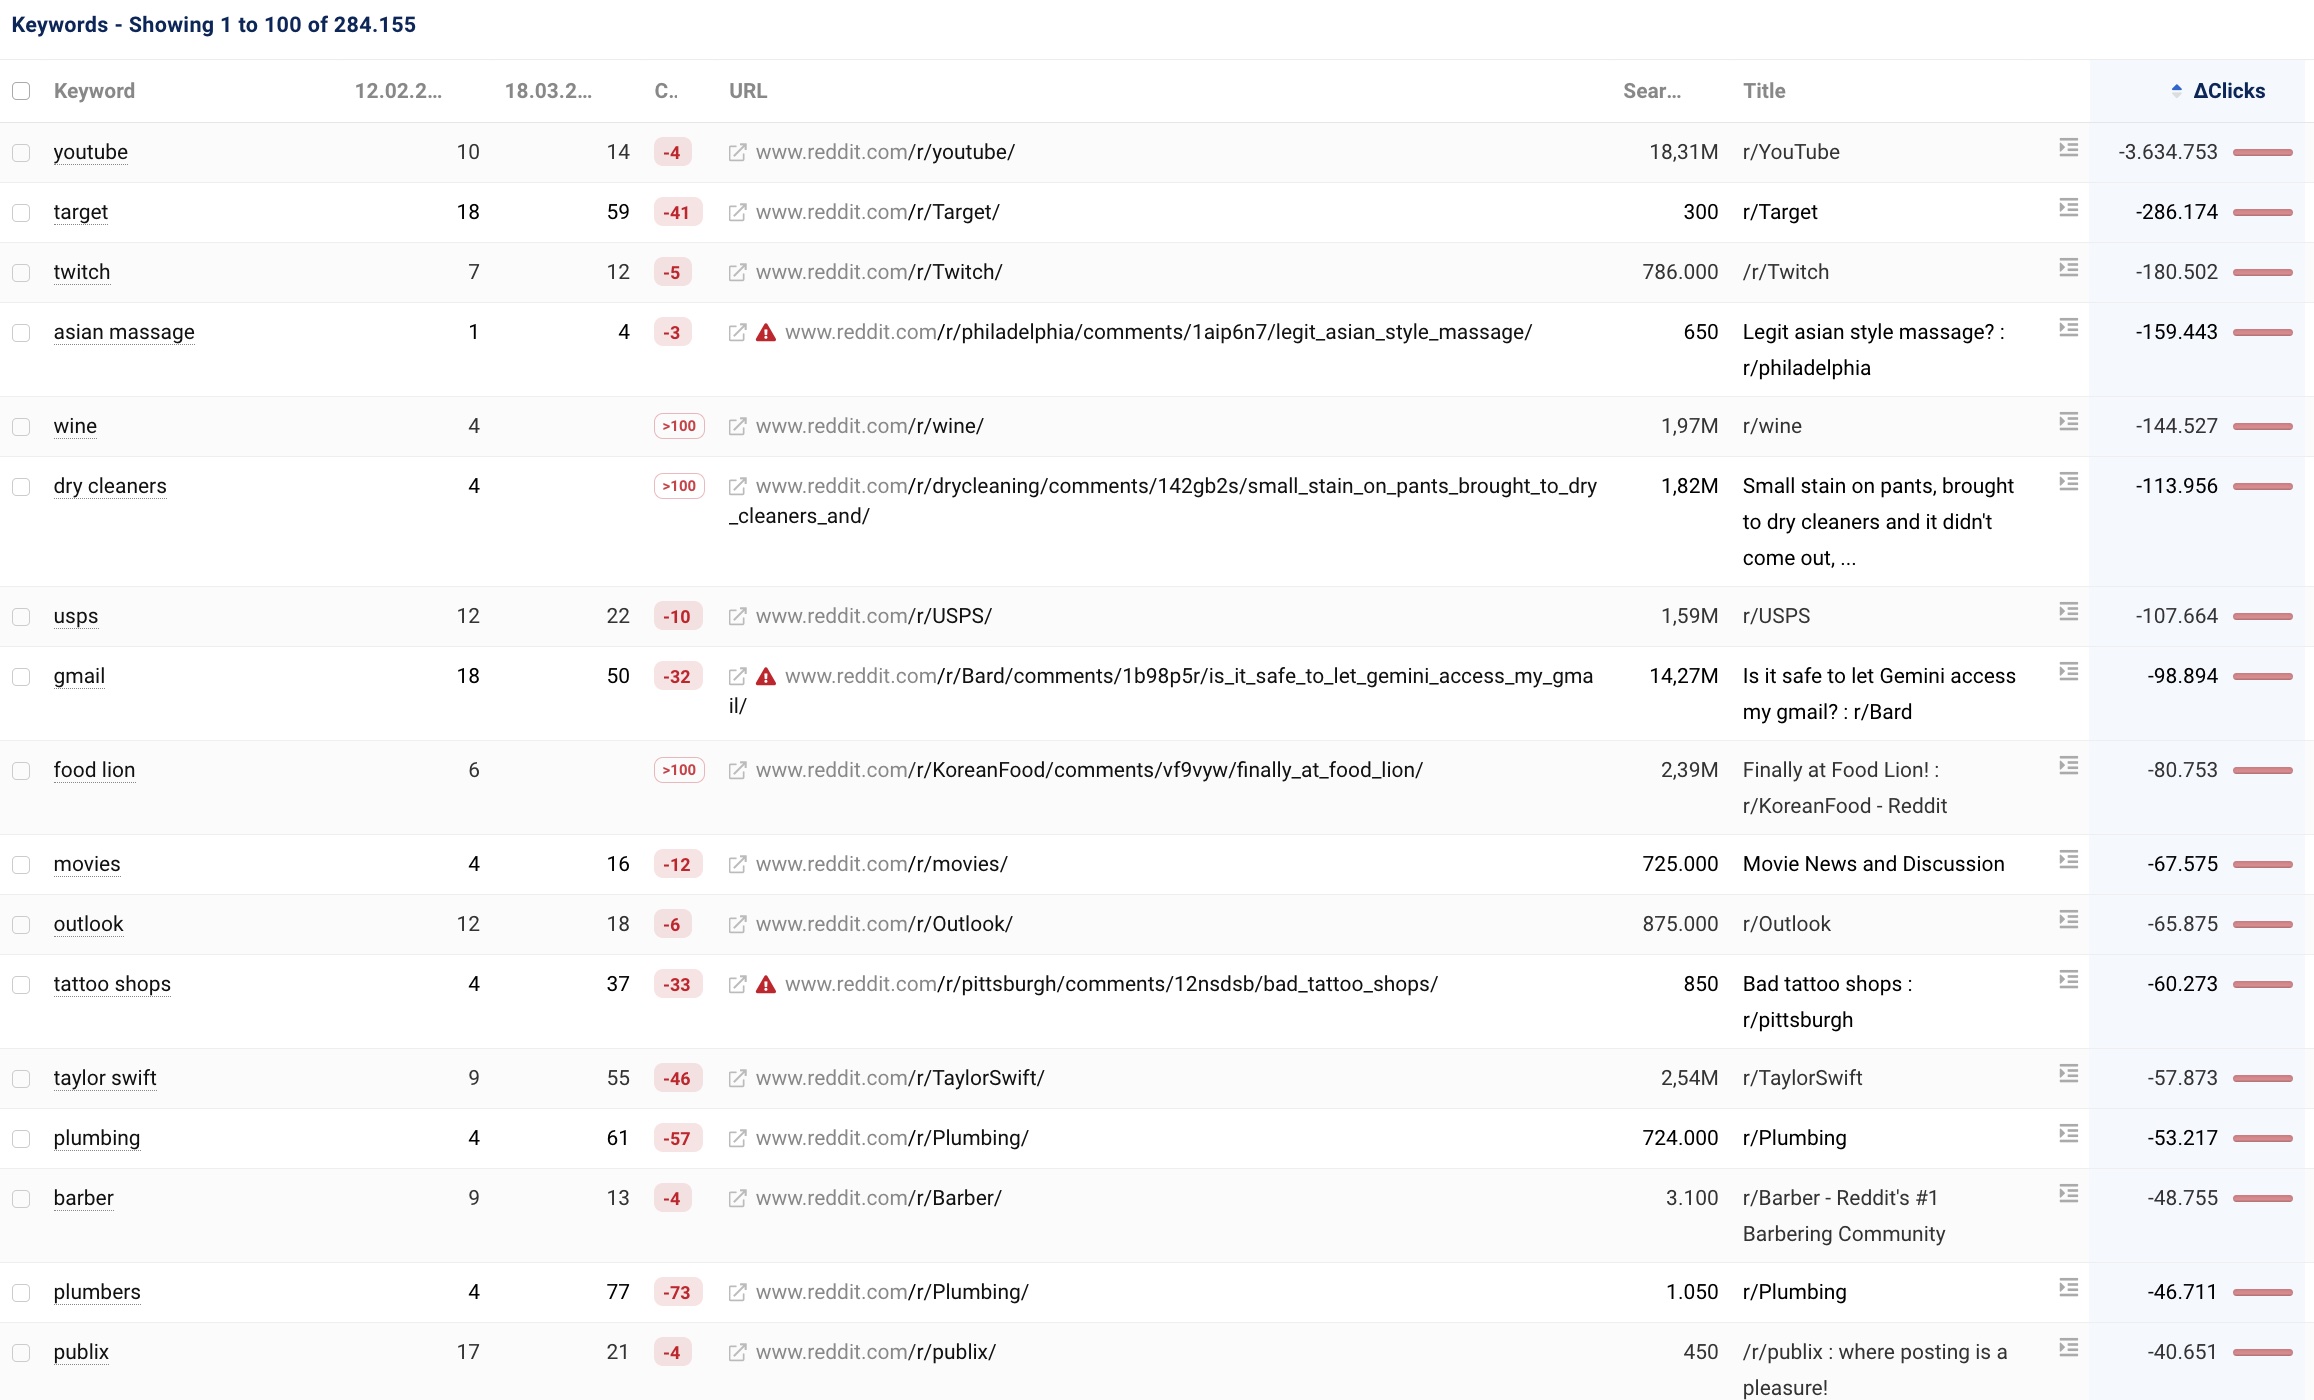Open SERP snippet icon for publix row
Viewport: 2314px width, 1400px height.
click(2069, 1348)
